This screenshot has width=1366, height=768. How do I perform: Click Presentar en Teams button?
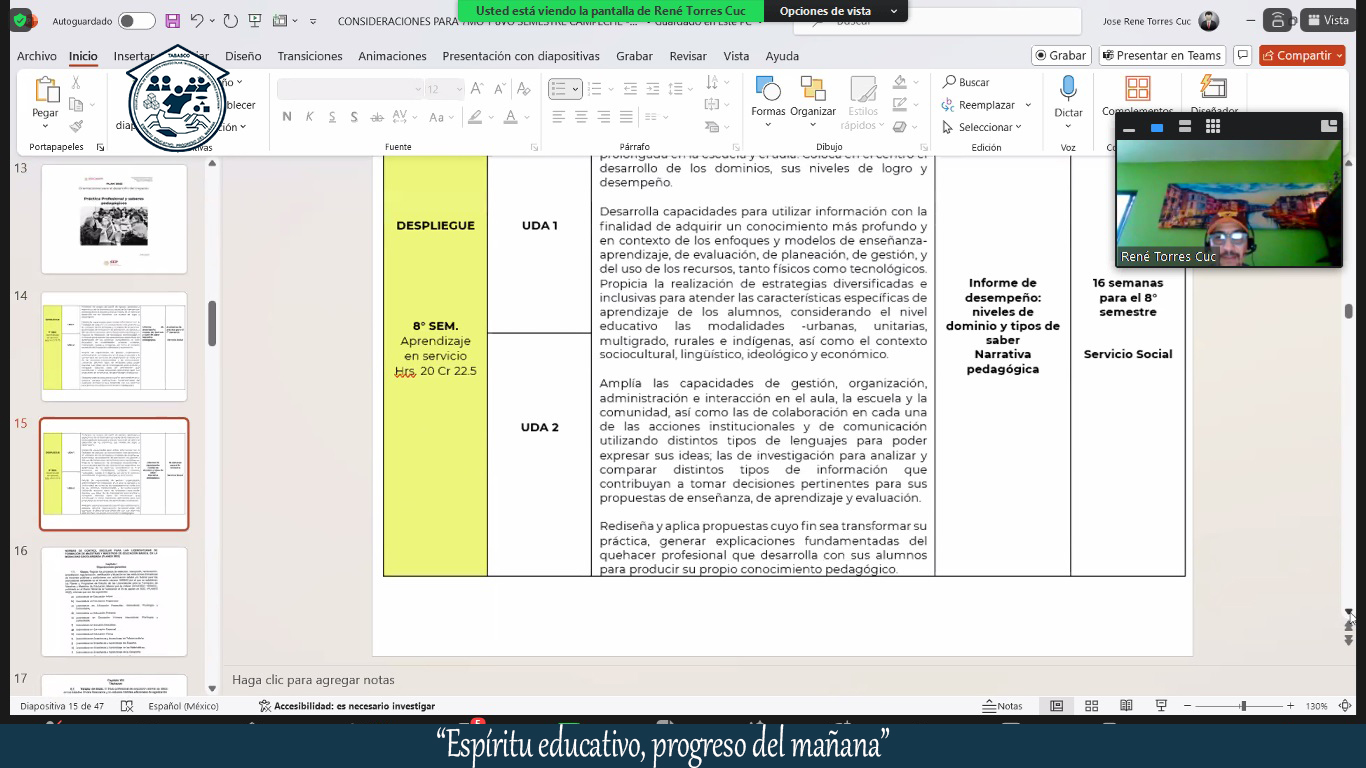[1162, 56]
